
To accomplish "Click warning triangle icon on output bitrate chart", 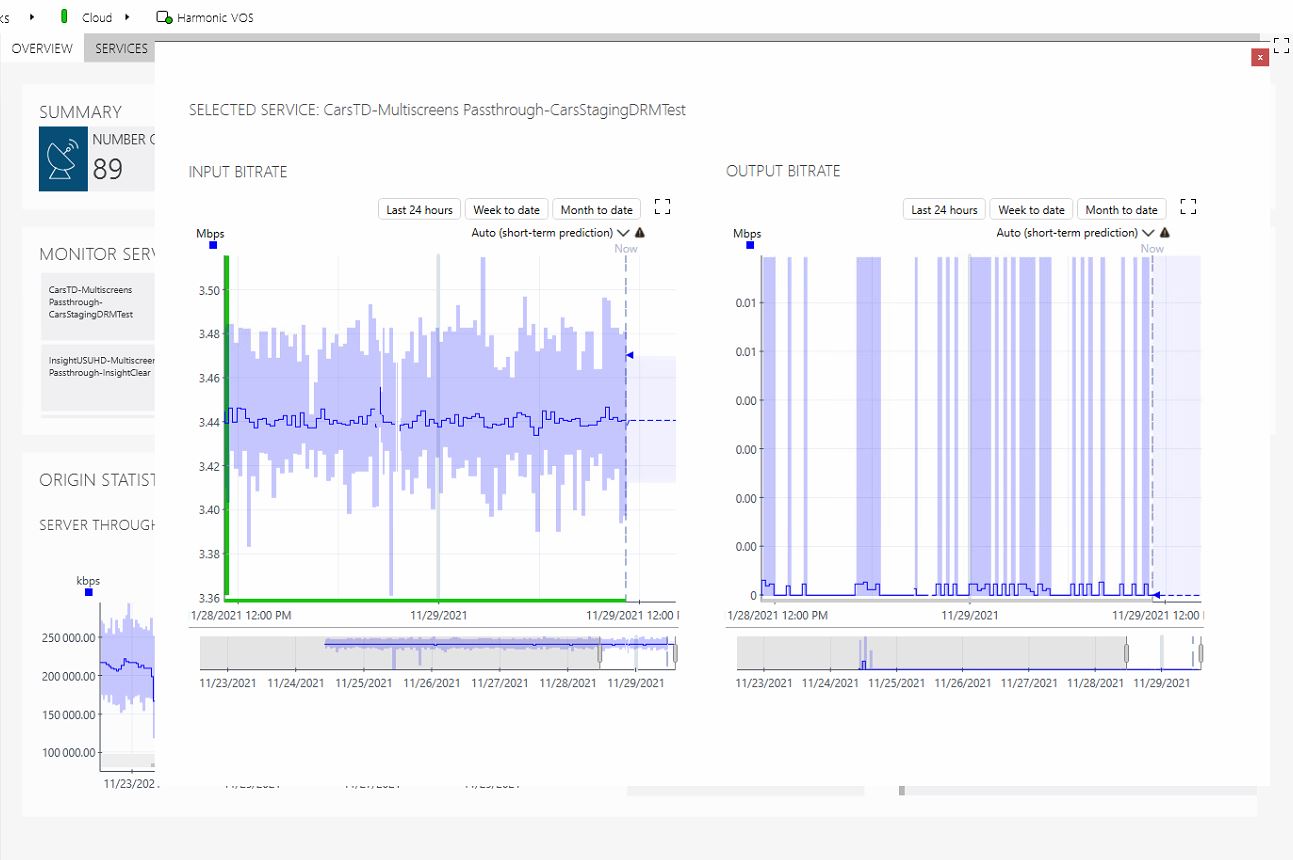I will click(x=1165, y=233).
